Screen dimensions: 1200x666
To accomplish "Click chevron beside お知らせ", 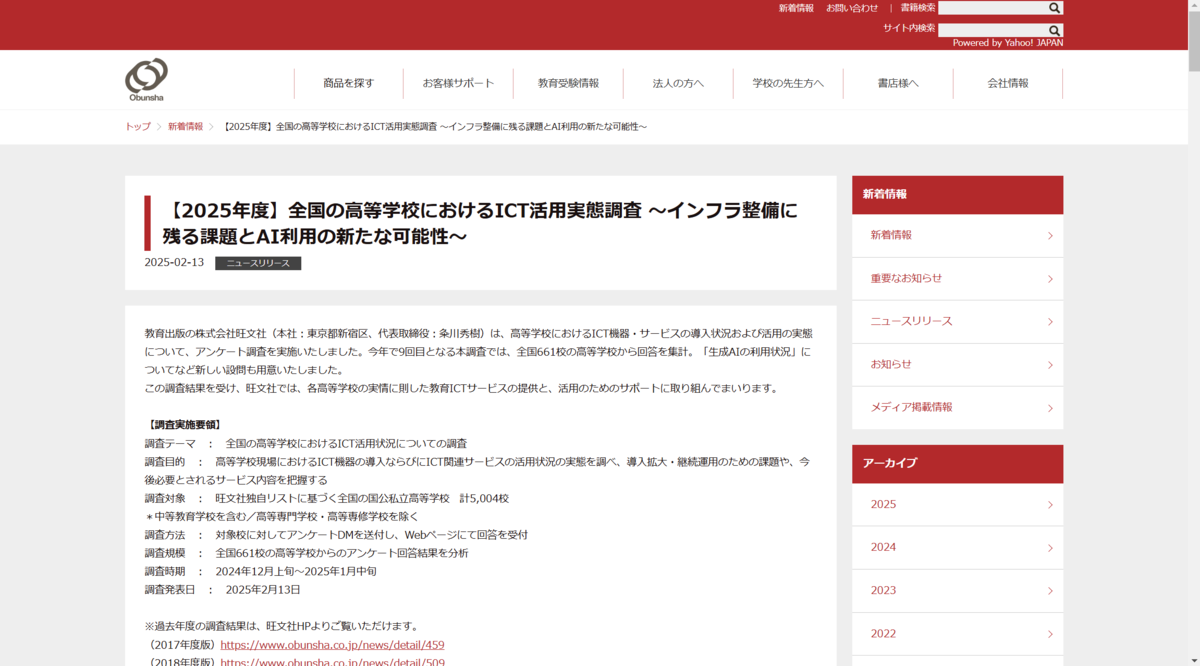I will point(1050,365).
